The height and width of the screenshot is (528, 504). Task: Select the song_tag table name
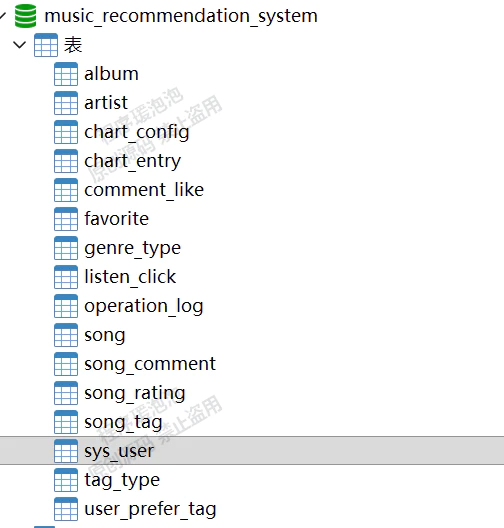(123, 422)
